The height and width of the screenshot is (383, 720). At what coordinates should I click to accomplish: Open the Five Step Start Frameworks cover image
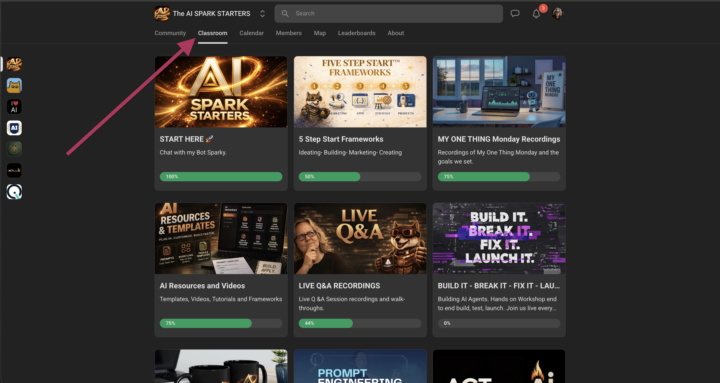pos(360,92)
